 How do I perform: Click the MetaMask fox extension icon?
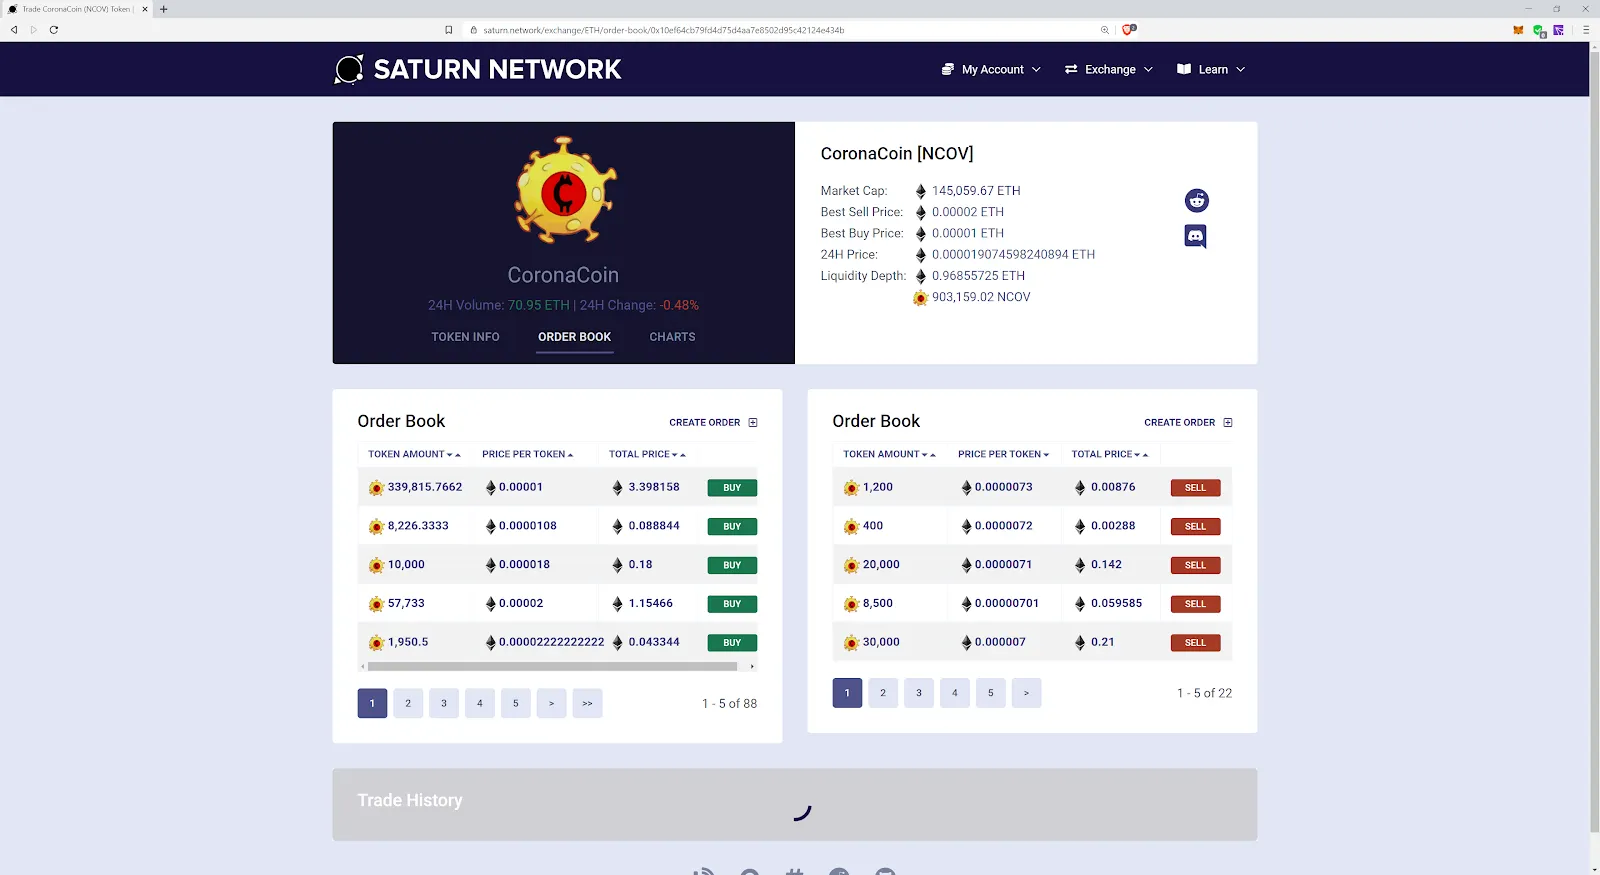point(1518,30)
